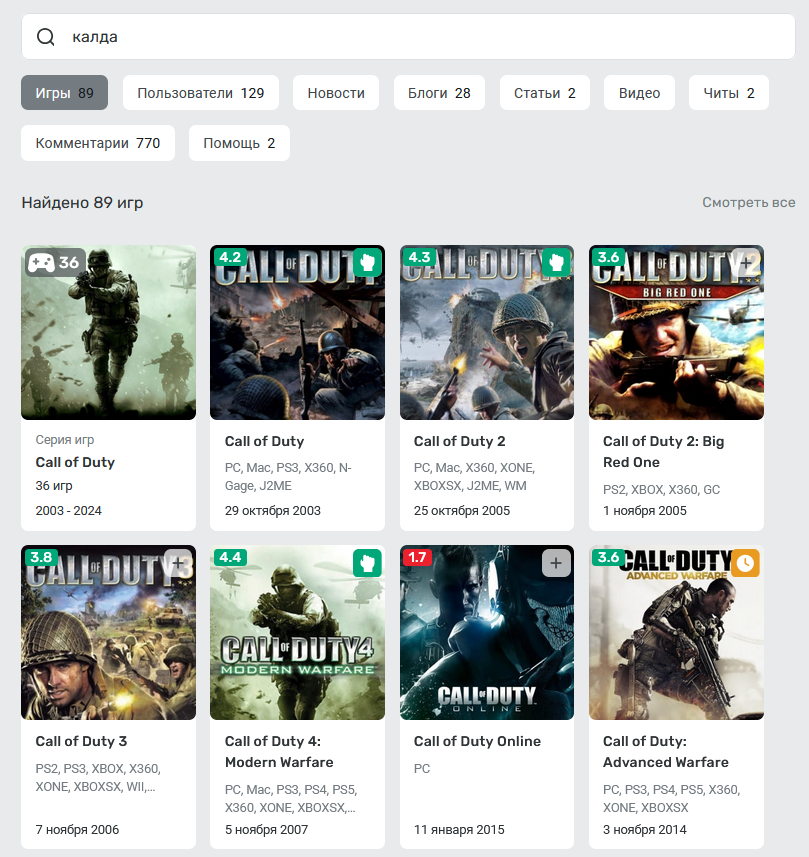
Task: Click the PC platform under Call of Duty Online
Action: point(421,768)
